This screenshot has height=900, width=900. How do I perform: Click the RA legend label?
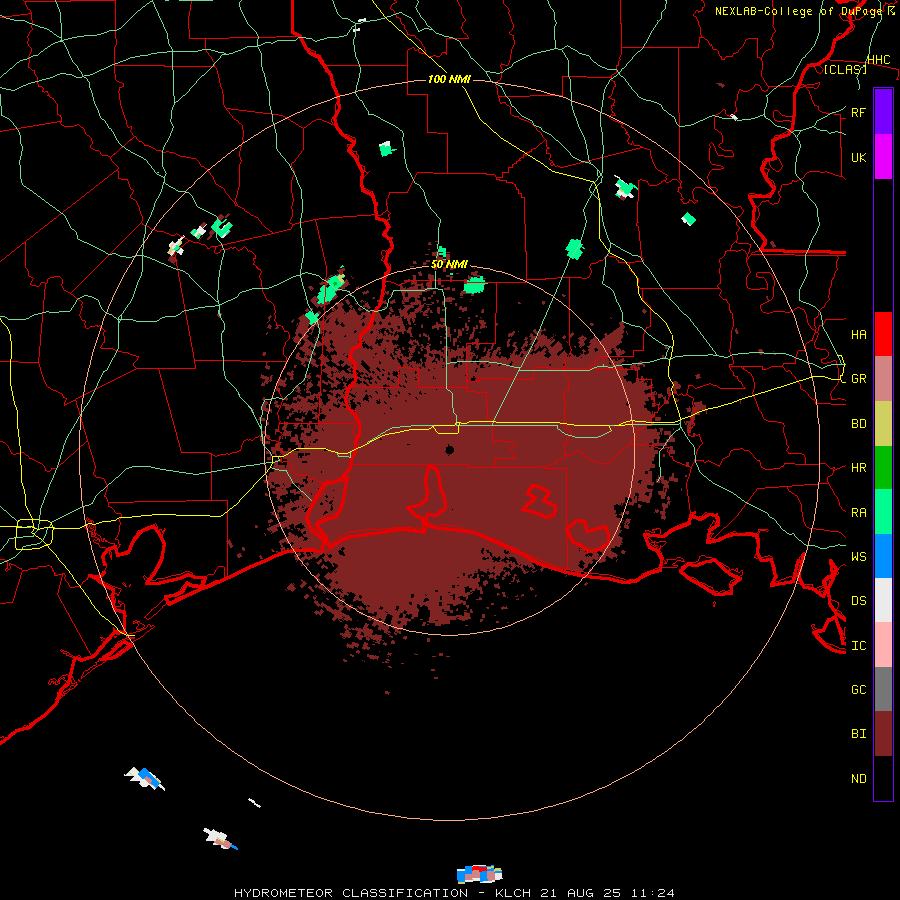858,513
